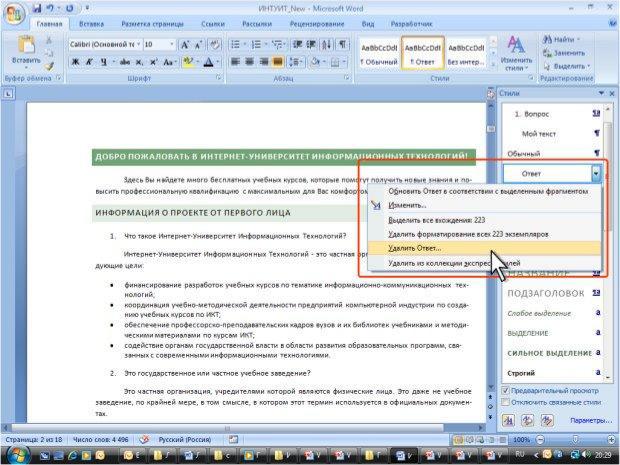Screen dimensions: 620x465
Task: Choose Изменить... in style menu
Action: pos(484,205)
